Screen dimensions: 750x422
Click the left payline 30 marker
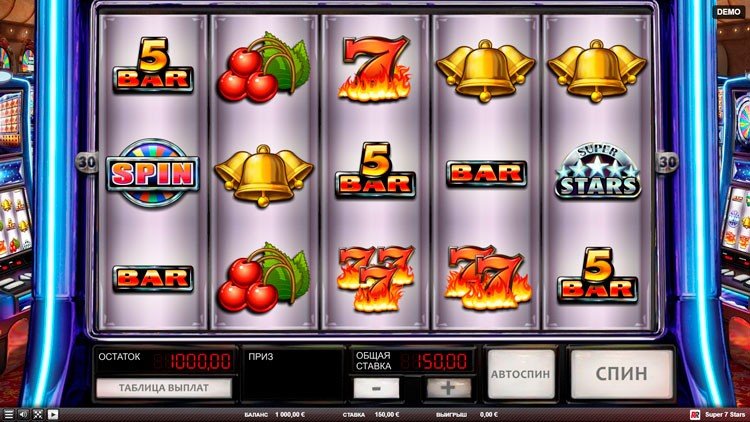click(x=87, y=163)
